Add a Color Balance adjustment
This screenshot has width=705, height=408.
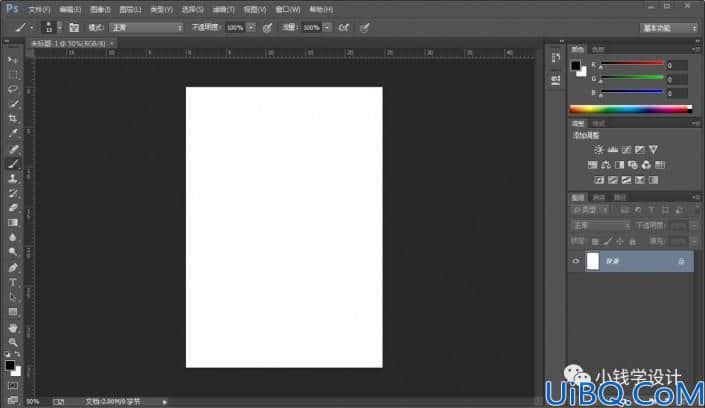coord(606,165)
